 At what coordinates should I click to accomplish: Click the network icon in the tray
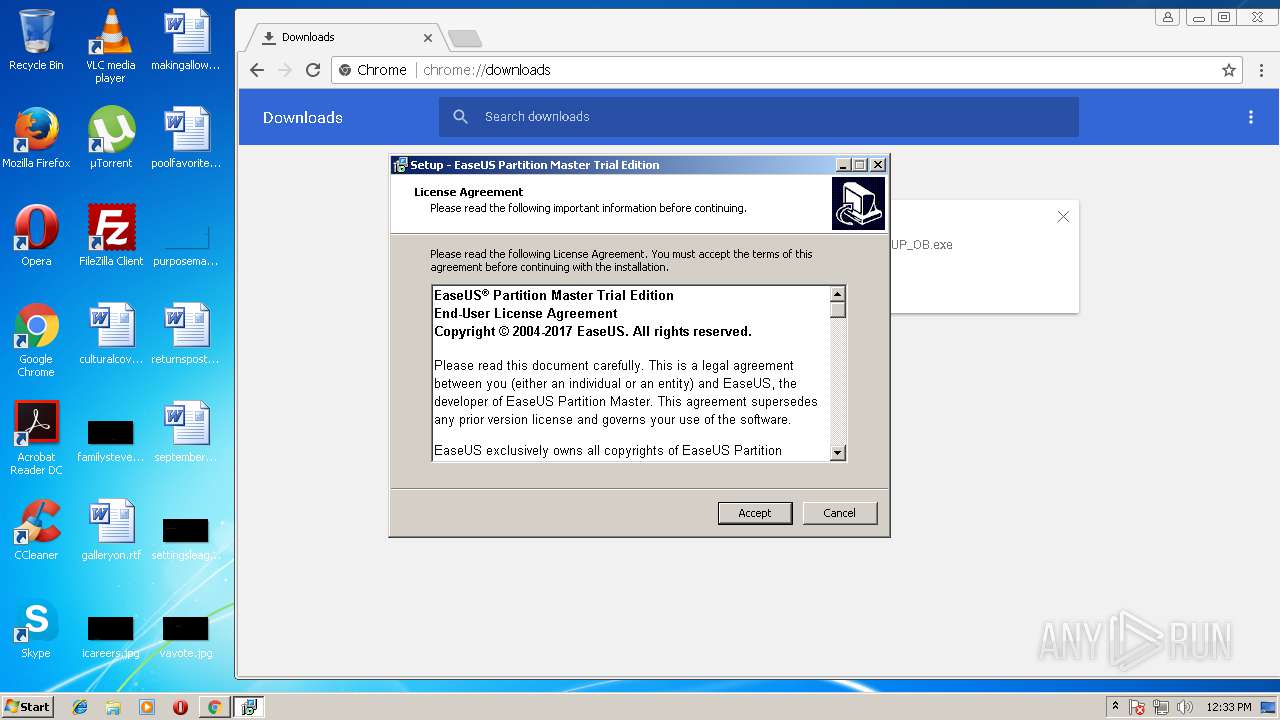pyautogui.click(x=1161, y=707)
